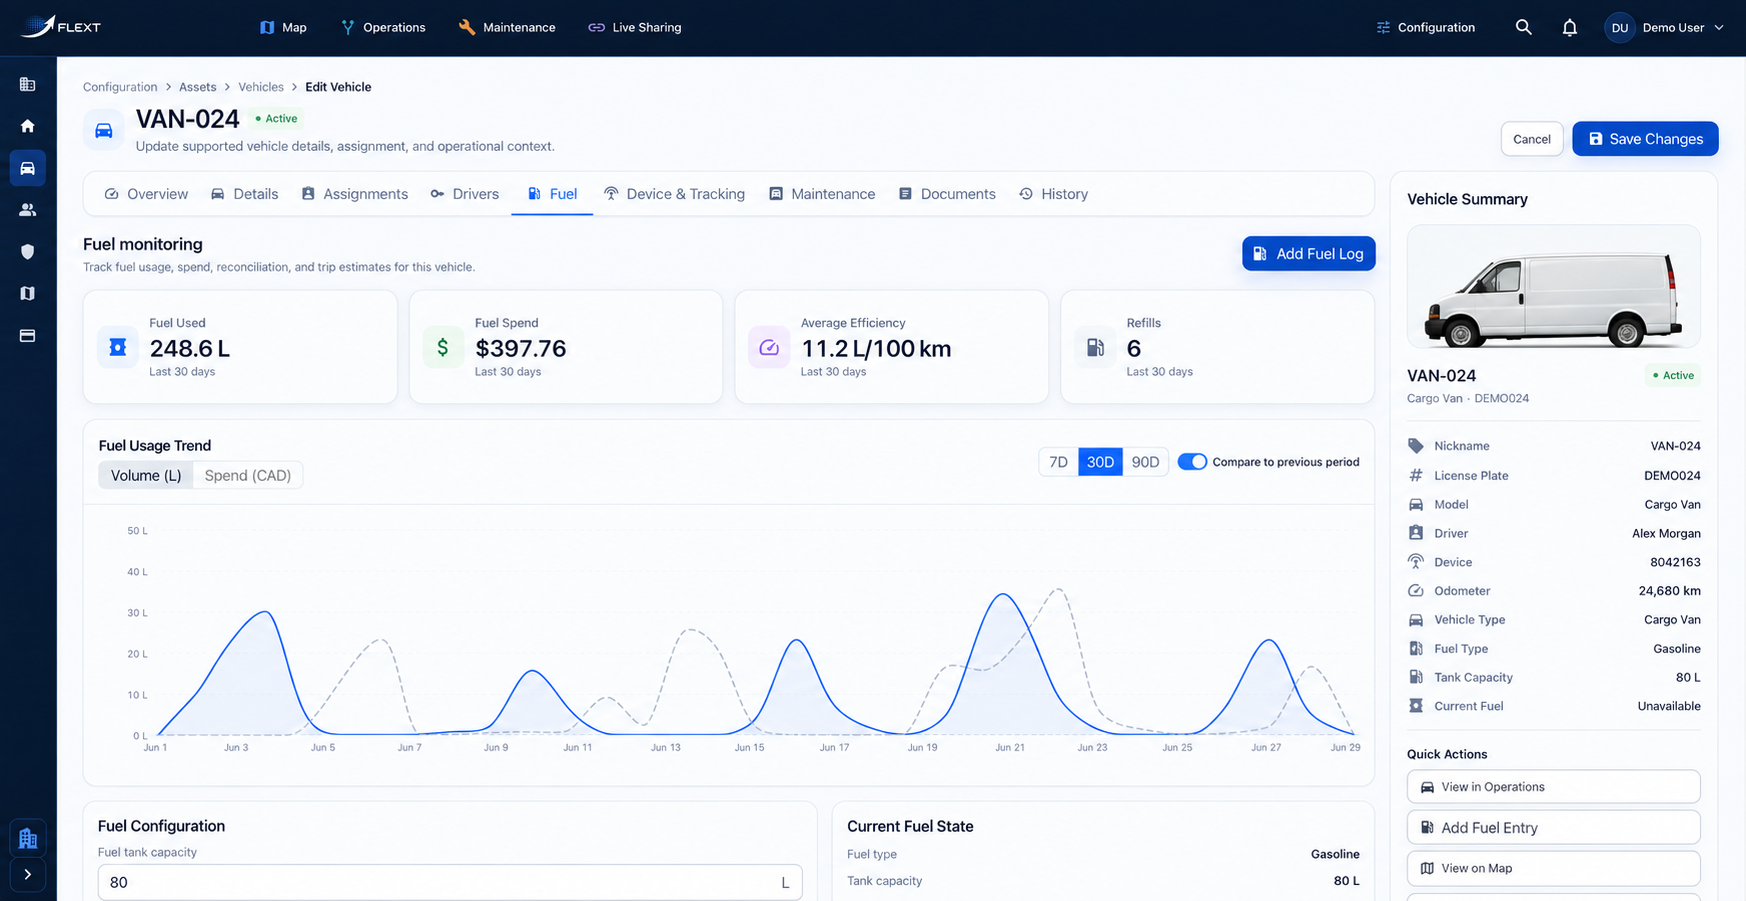
Task: Switch to the Device & Tracking tab
Action: click(x=674, y=194)
